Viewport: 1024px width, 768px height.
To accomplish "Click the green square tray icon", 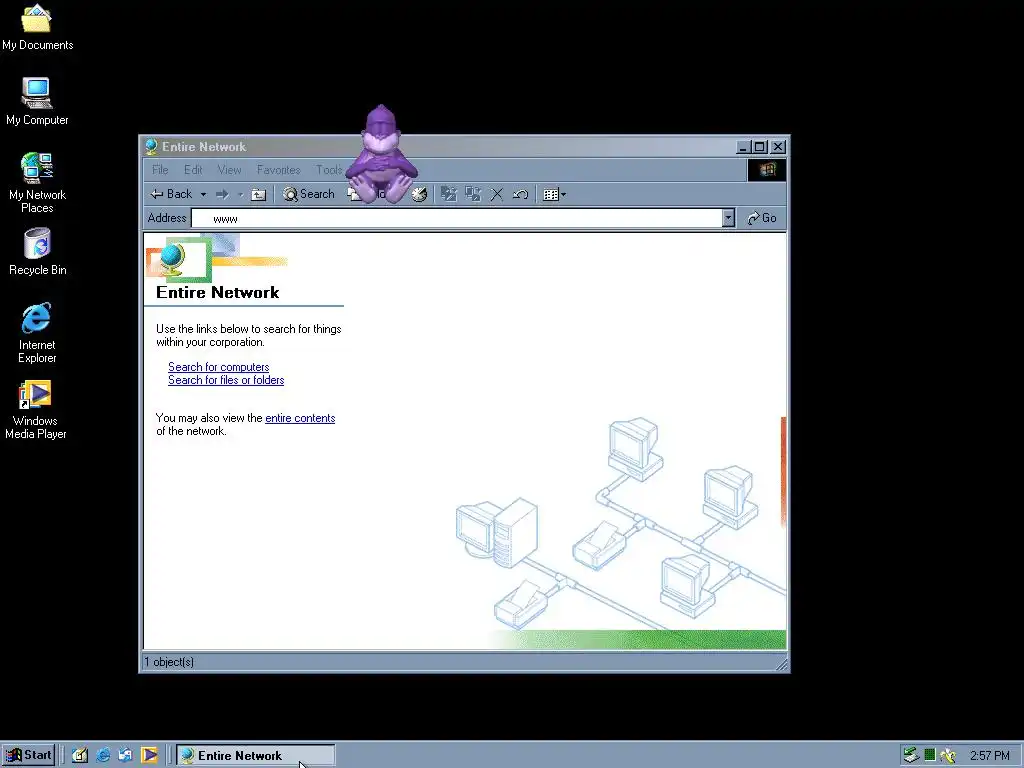I will coord(930,755).
